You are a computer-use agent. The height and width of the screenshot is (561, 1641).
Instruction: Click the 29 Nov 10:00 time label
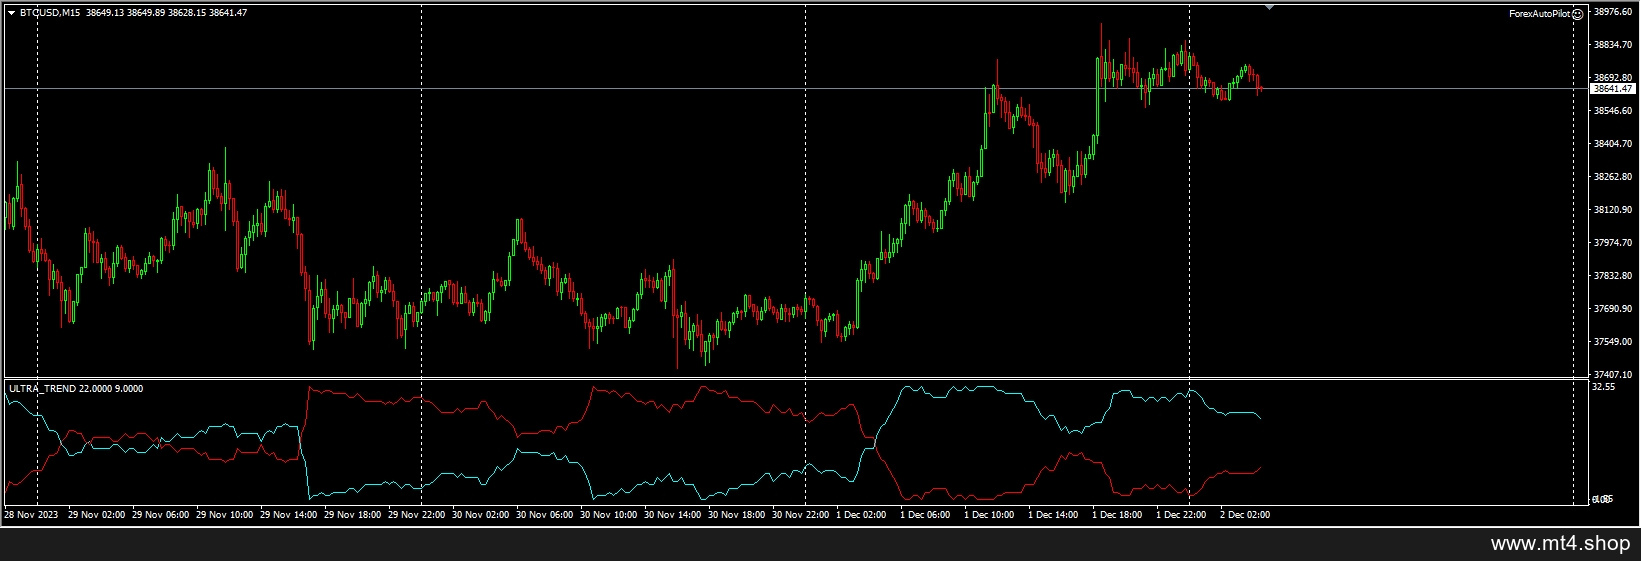[x=224, y=515]
